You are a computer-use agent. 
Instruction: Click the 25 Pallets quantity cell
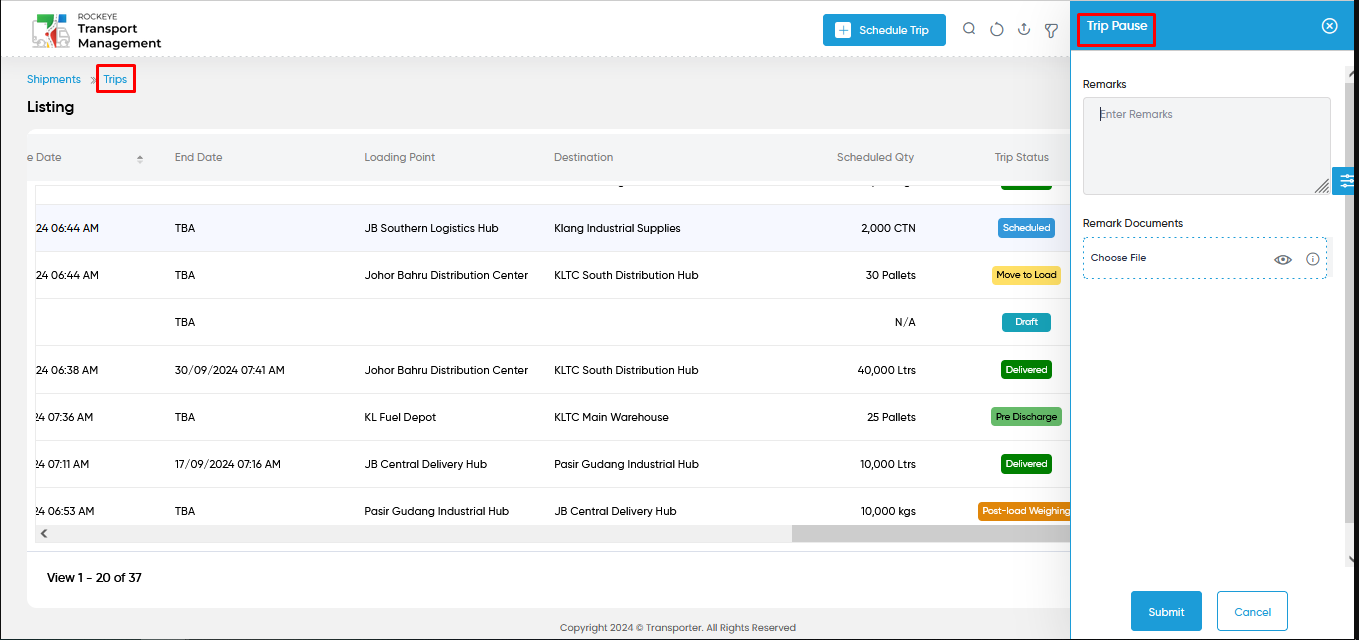pyautogui.click(x=891, y=417)
